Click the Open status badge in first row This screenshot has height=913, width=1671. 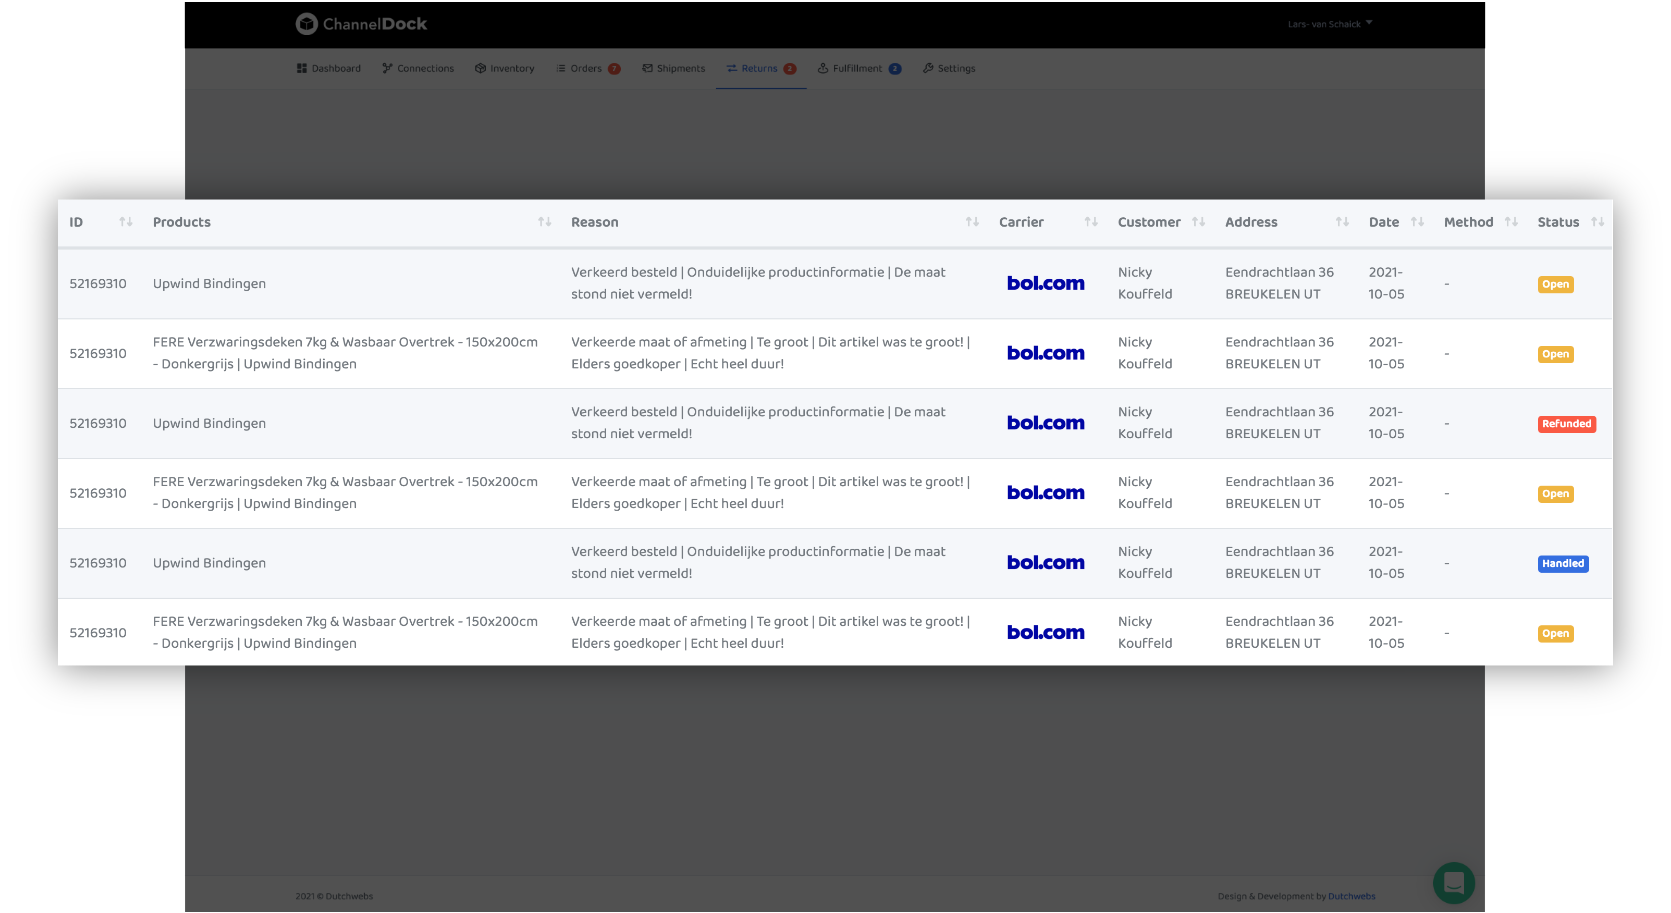pos(1555,285)
